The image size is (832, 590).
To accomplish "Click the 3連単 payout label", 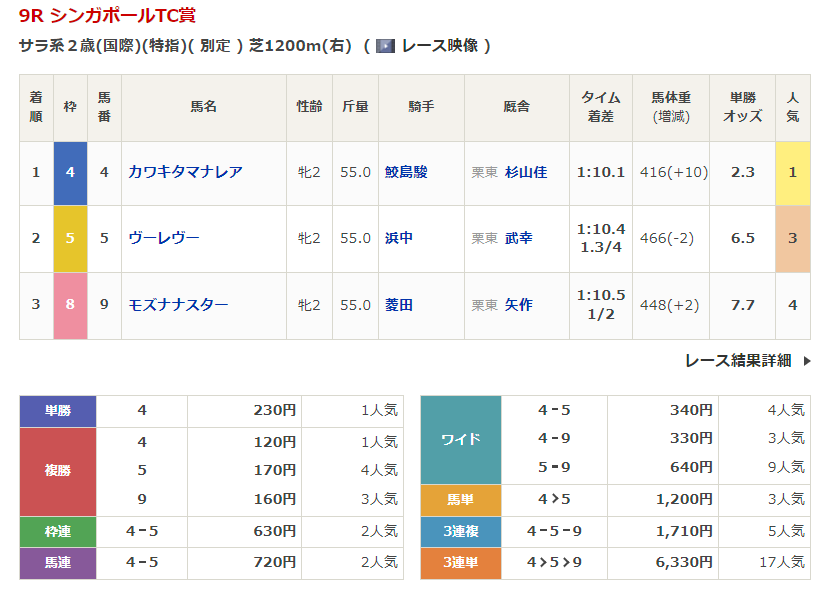I will 460,563.
